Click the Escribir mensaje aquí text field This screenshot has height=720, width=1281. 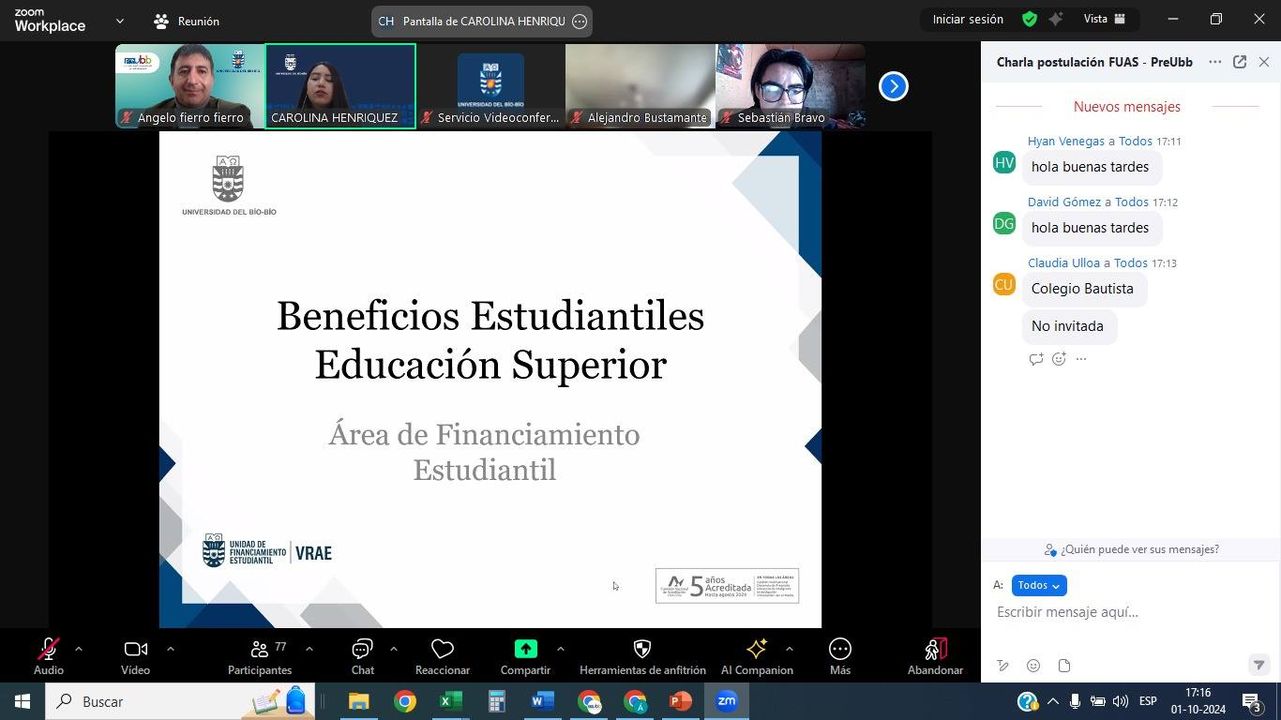[1120, 612]
